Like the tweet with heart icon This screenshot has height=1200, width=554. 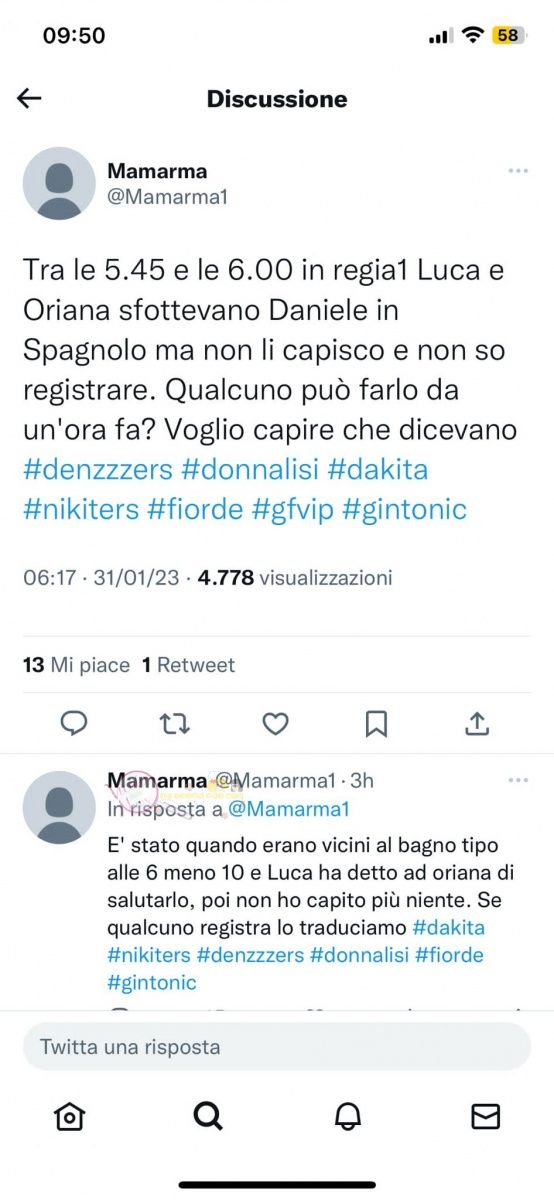pyautogui.click(x=275, y=724)
